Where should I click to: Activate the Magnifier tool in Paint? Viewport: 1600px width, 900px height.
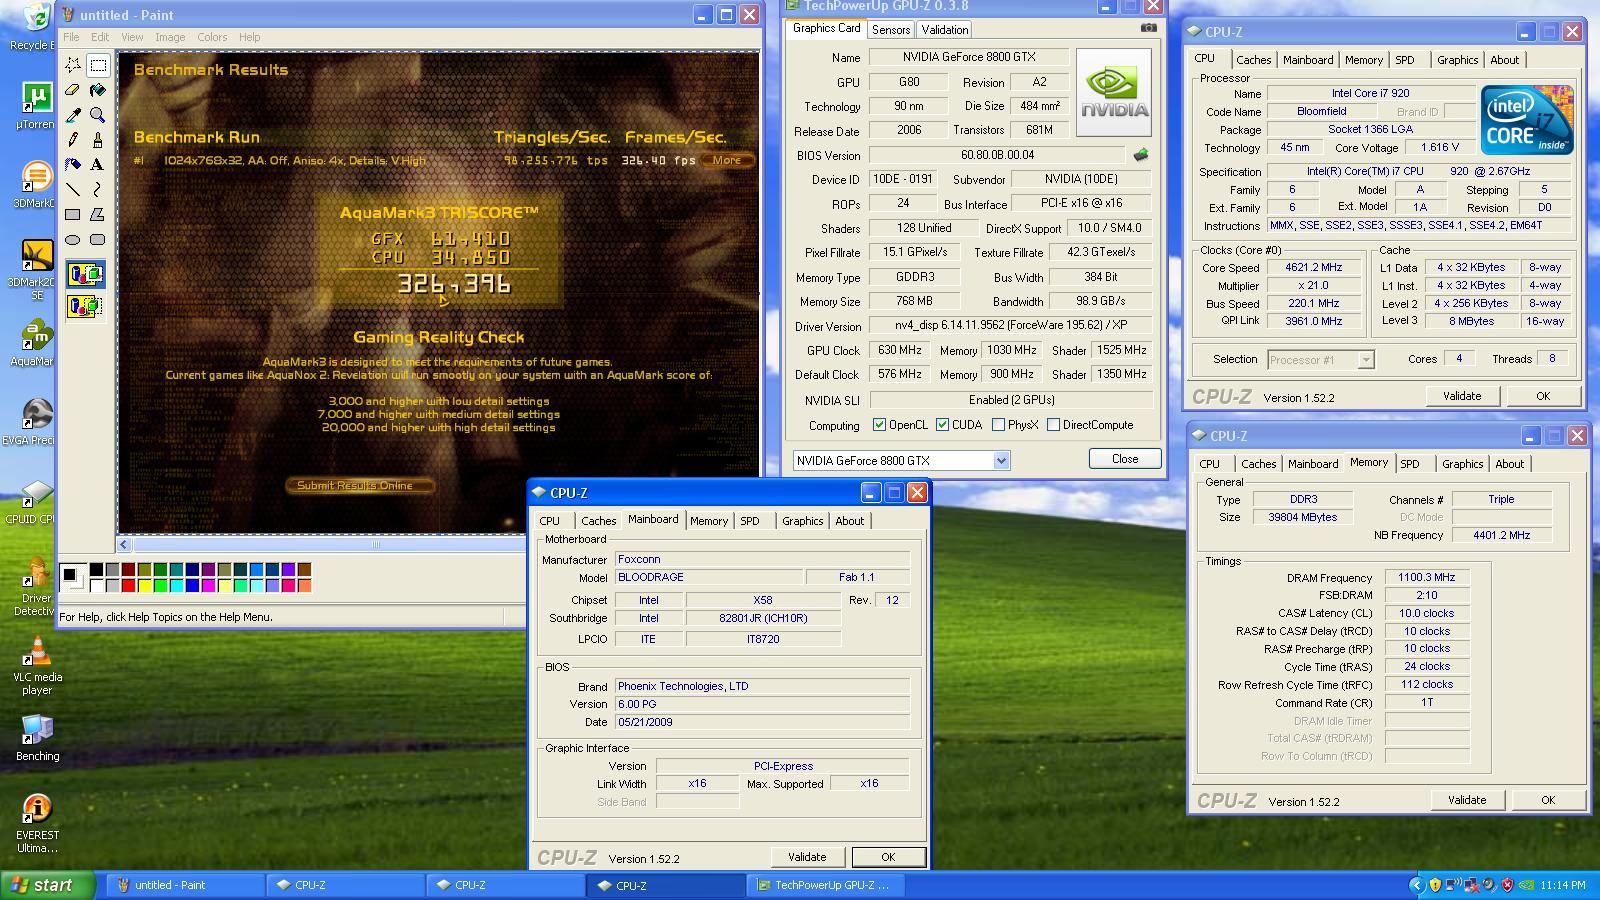98,115
